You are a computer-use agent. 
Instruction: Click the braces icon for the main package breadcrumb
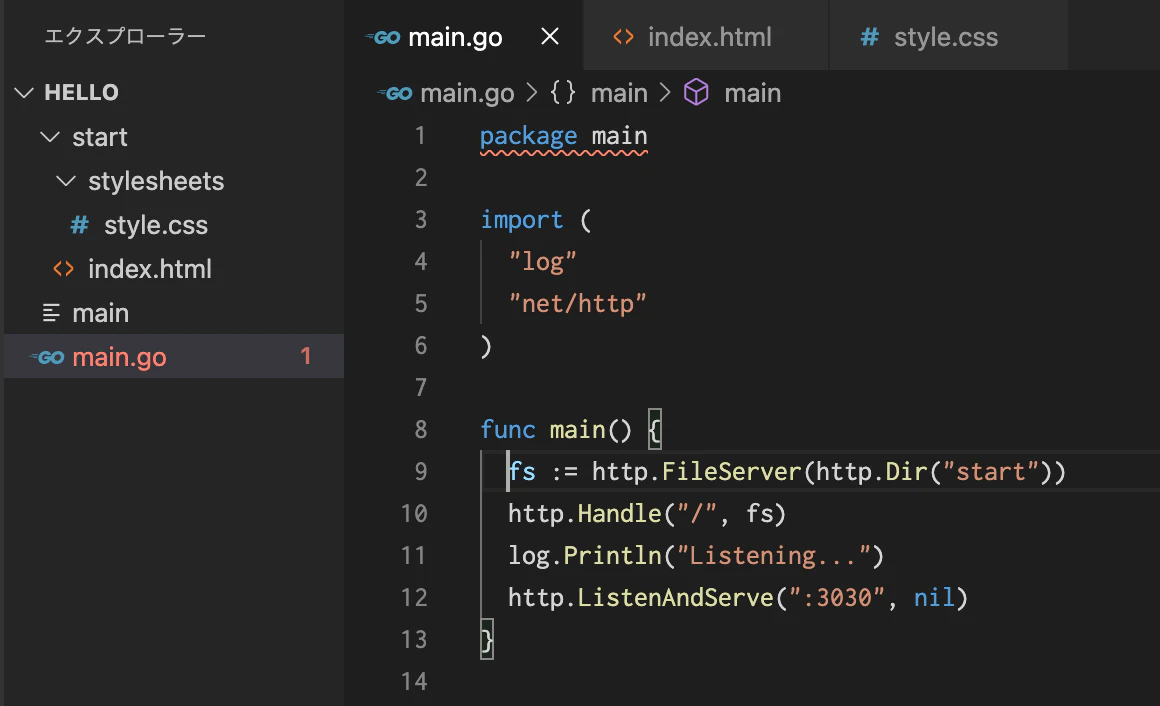pyautogui.click(x=562, y=93)
